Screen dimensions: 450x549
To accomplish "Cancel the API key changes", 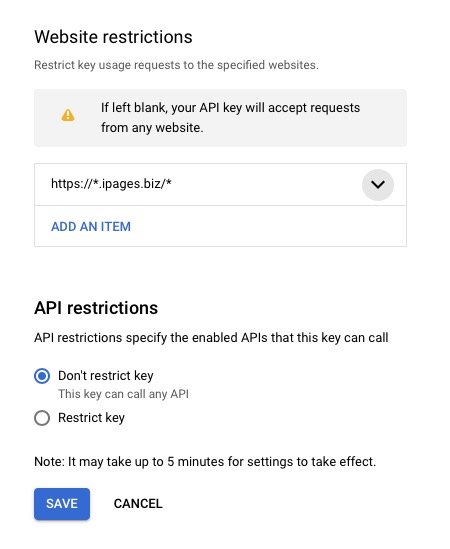I will 138,503.
